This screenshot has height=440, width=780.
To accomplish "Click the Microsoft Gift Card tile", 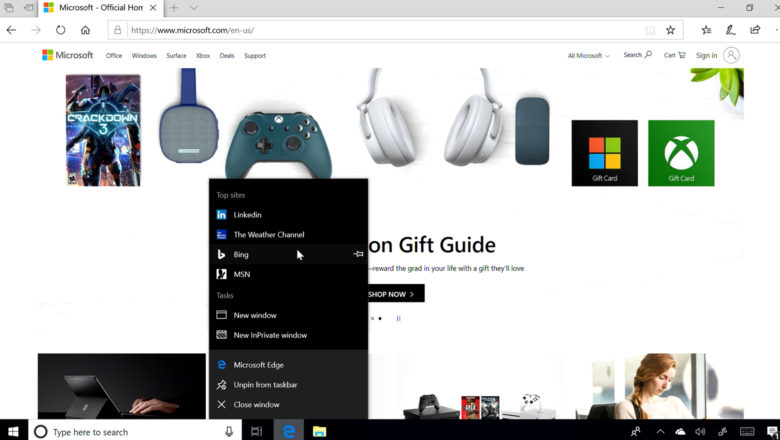I will coord(604,153).
